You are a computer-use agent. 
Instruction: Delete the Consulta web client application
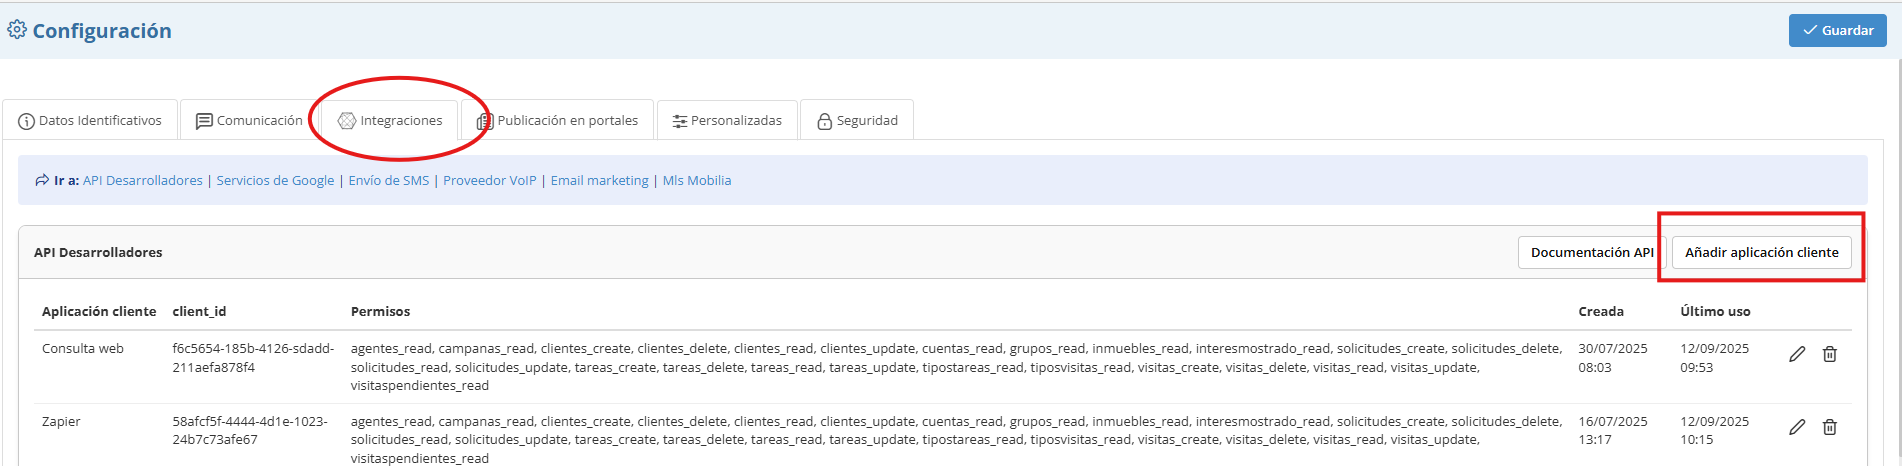[1829, 354]
